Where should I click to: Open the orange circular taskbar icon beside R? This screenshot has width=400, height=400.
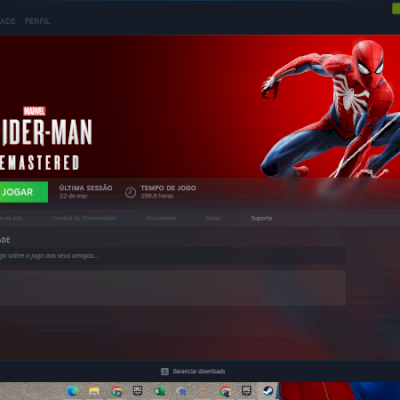[203, 391]
